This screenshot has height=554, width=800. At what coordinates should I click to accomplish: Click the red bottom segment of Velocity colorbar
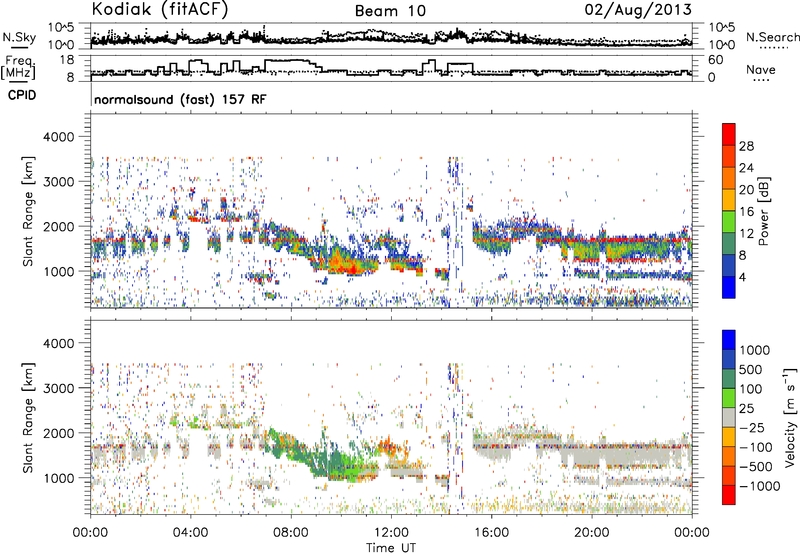[x=729, y=495]
